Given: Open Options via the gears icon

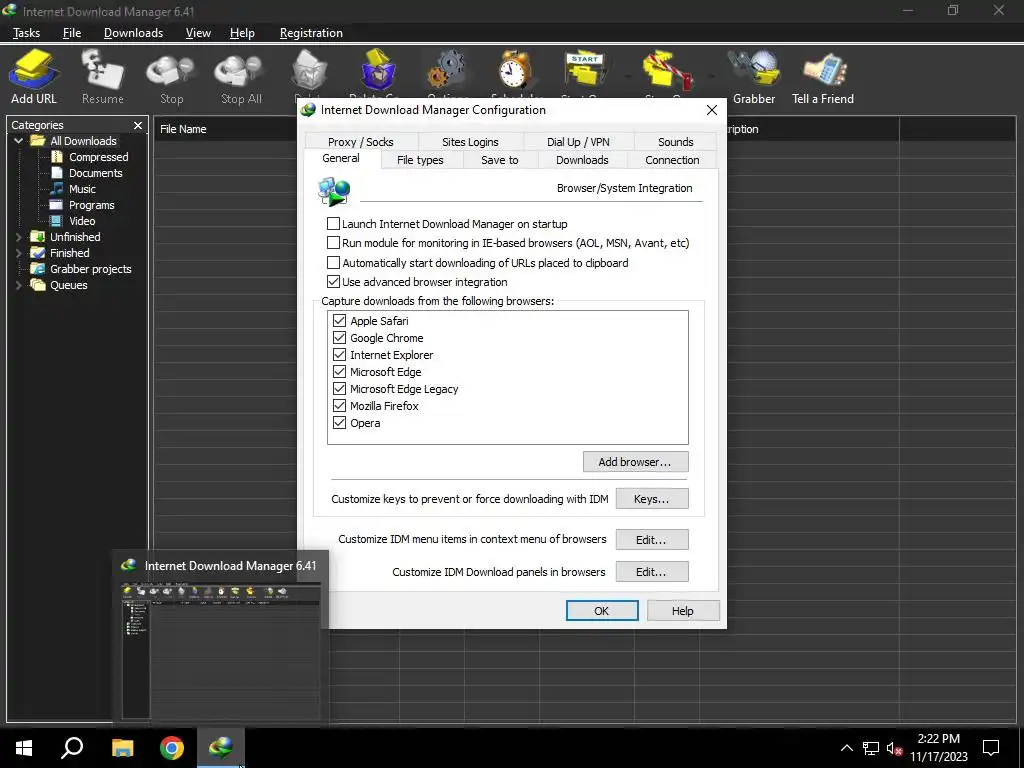Looking at the screenshot, I should point(447,70).
